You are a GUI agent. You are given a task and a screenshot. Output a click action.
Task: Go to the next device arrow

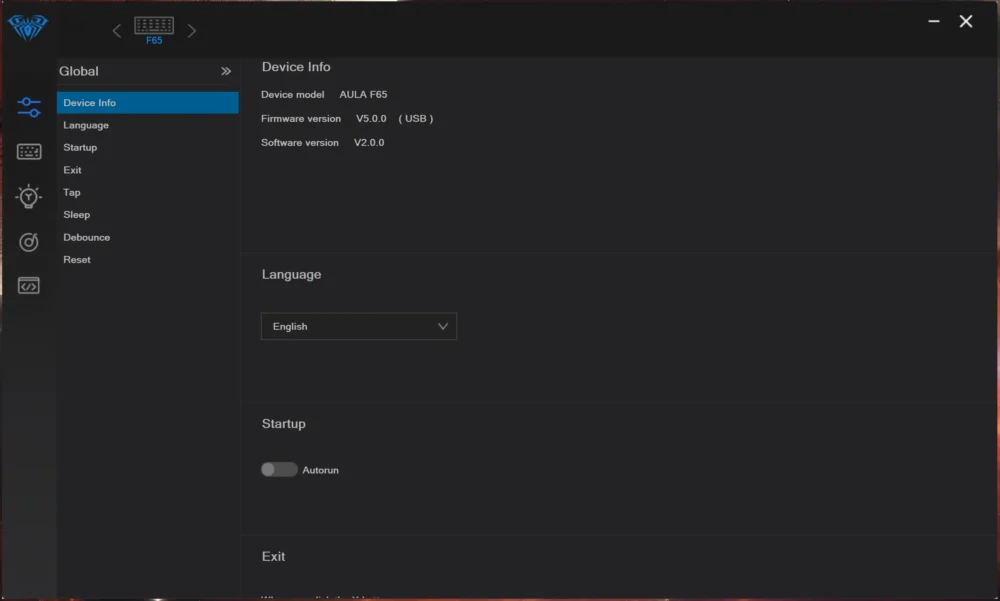191,31
